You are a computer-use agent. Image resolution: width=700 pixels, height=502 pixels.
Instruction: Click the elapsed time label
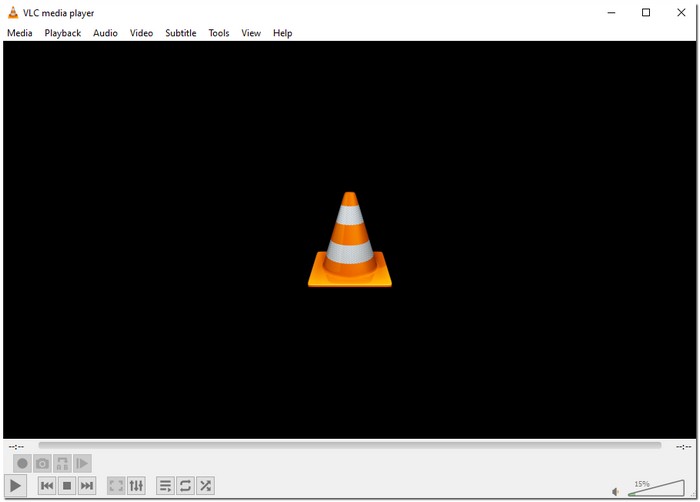[17, 446]
